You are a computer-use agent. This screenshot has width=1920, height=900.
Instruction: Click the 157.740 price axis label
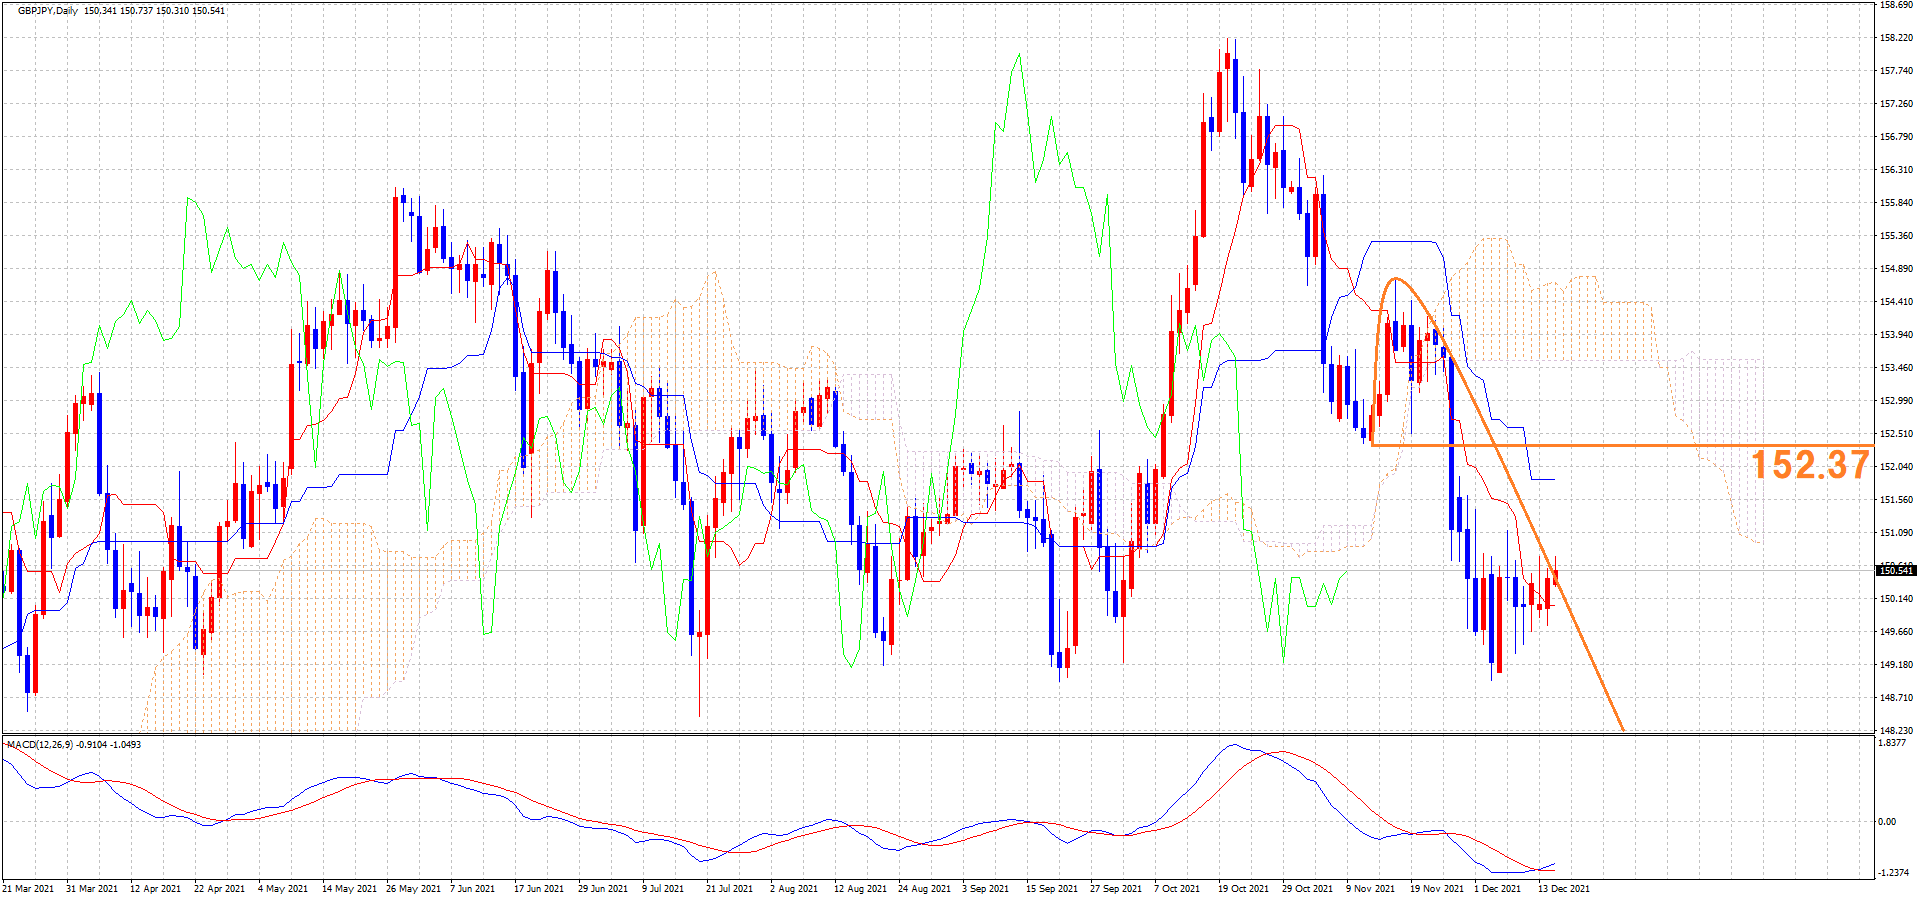pos(1897,71)
